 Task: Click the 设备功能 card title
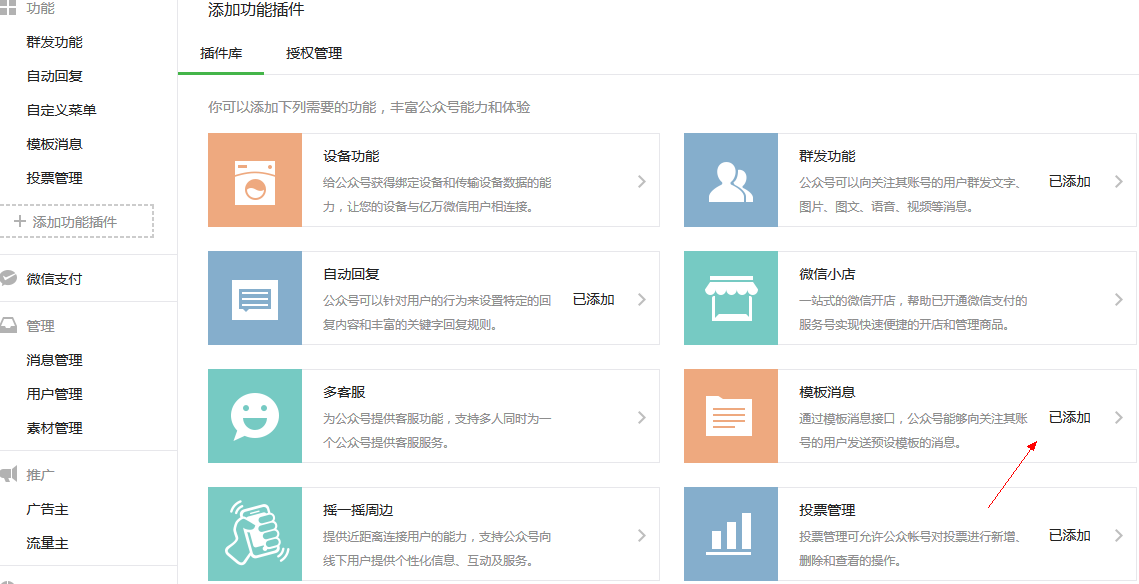(x=351, y=156)
